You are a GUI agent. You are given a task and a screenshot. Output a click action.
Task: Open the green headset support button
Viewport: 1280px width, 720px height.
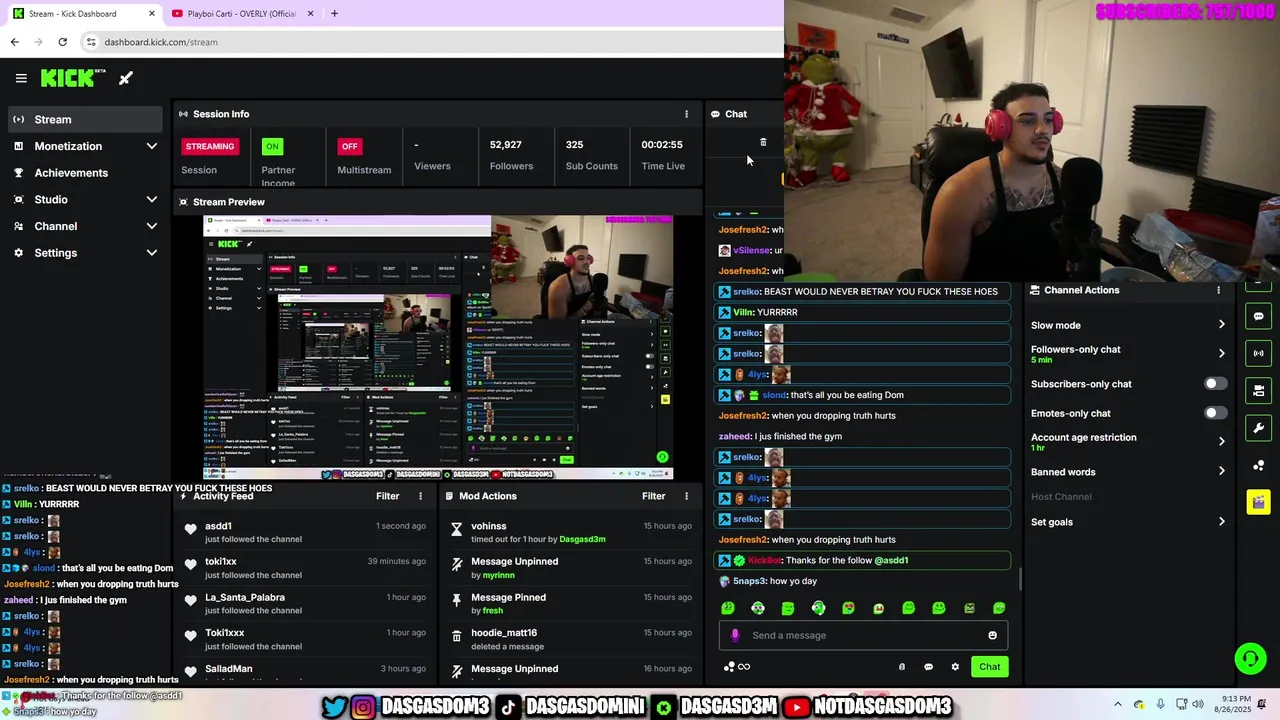[x=1250, y=658]
